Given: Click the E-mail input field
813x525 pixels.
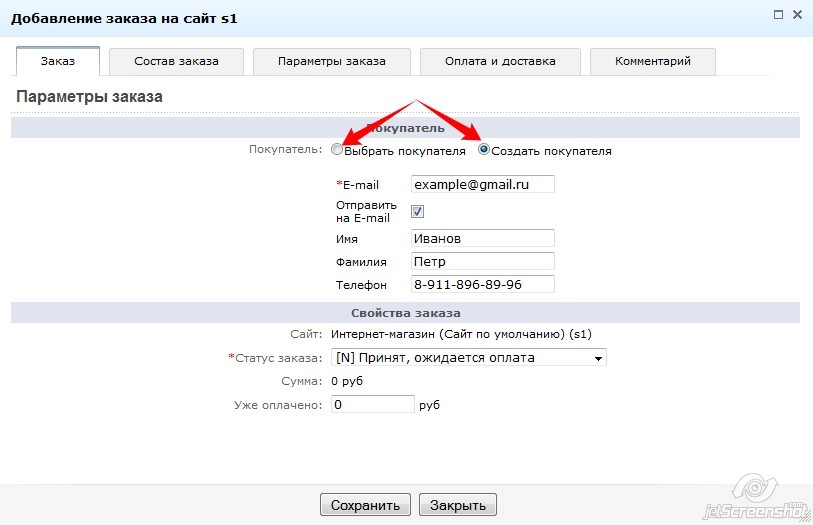Looking at the screenshot, I should click(482, 184).
